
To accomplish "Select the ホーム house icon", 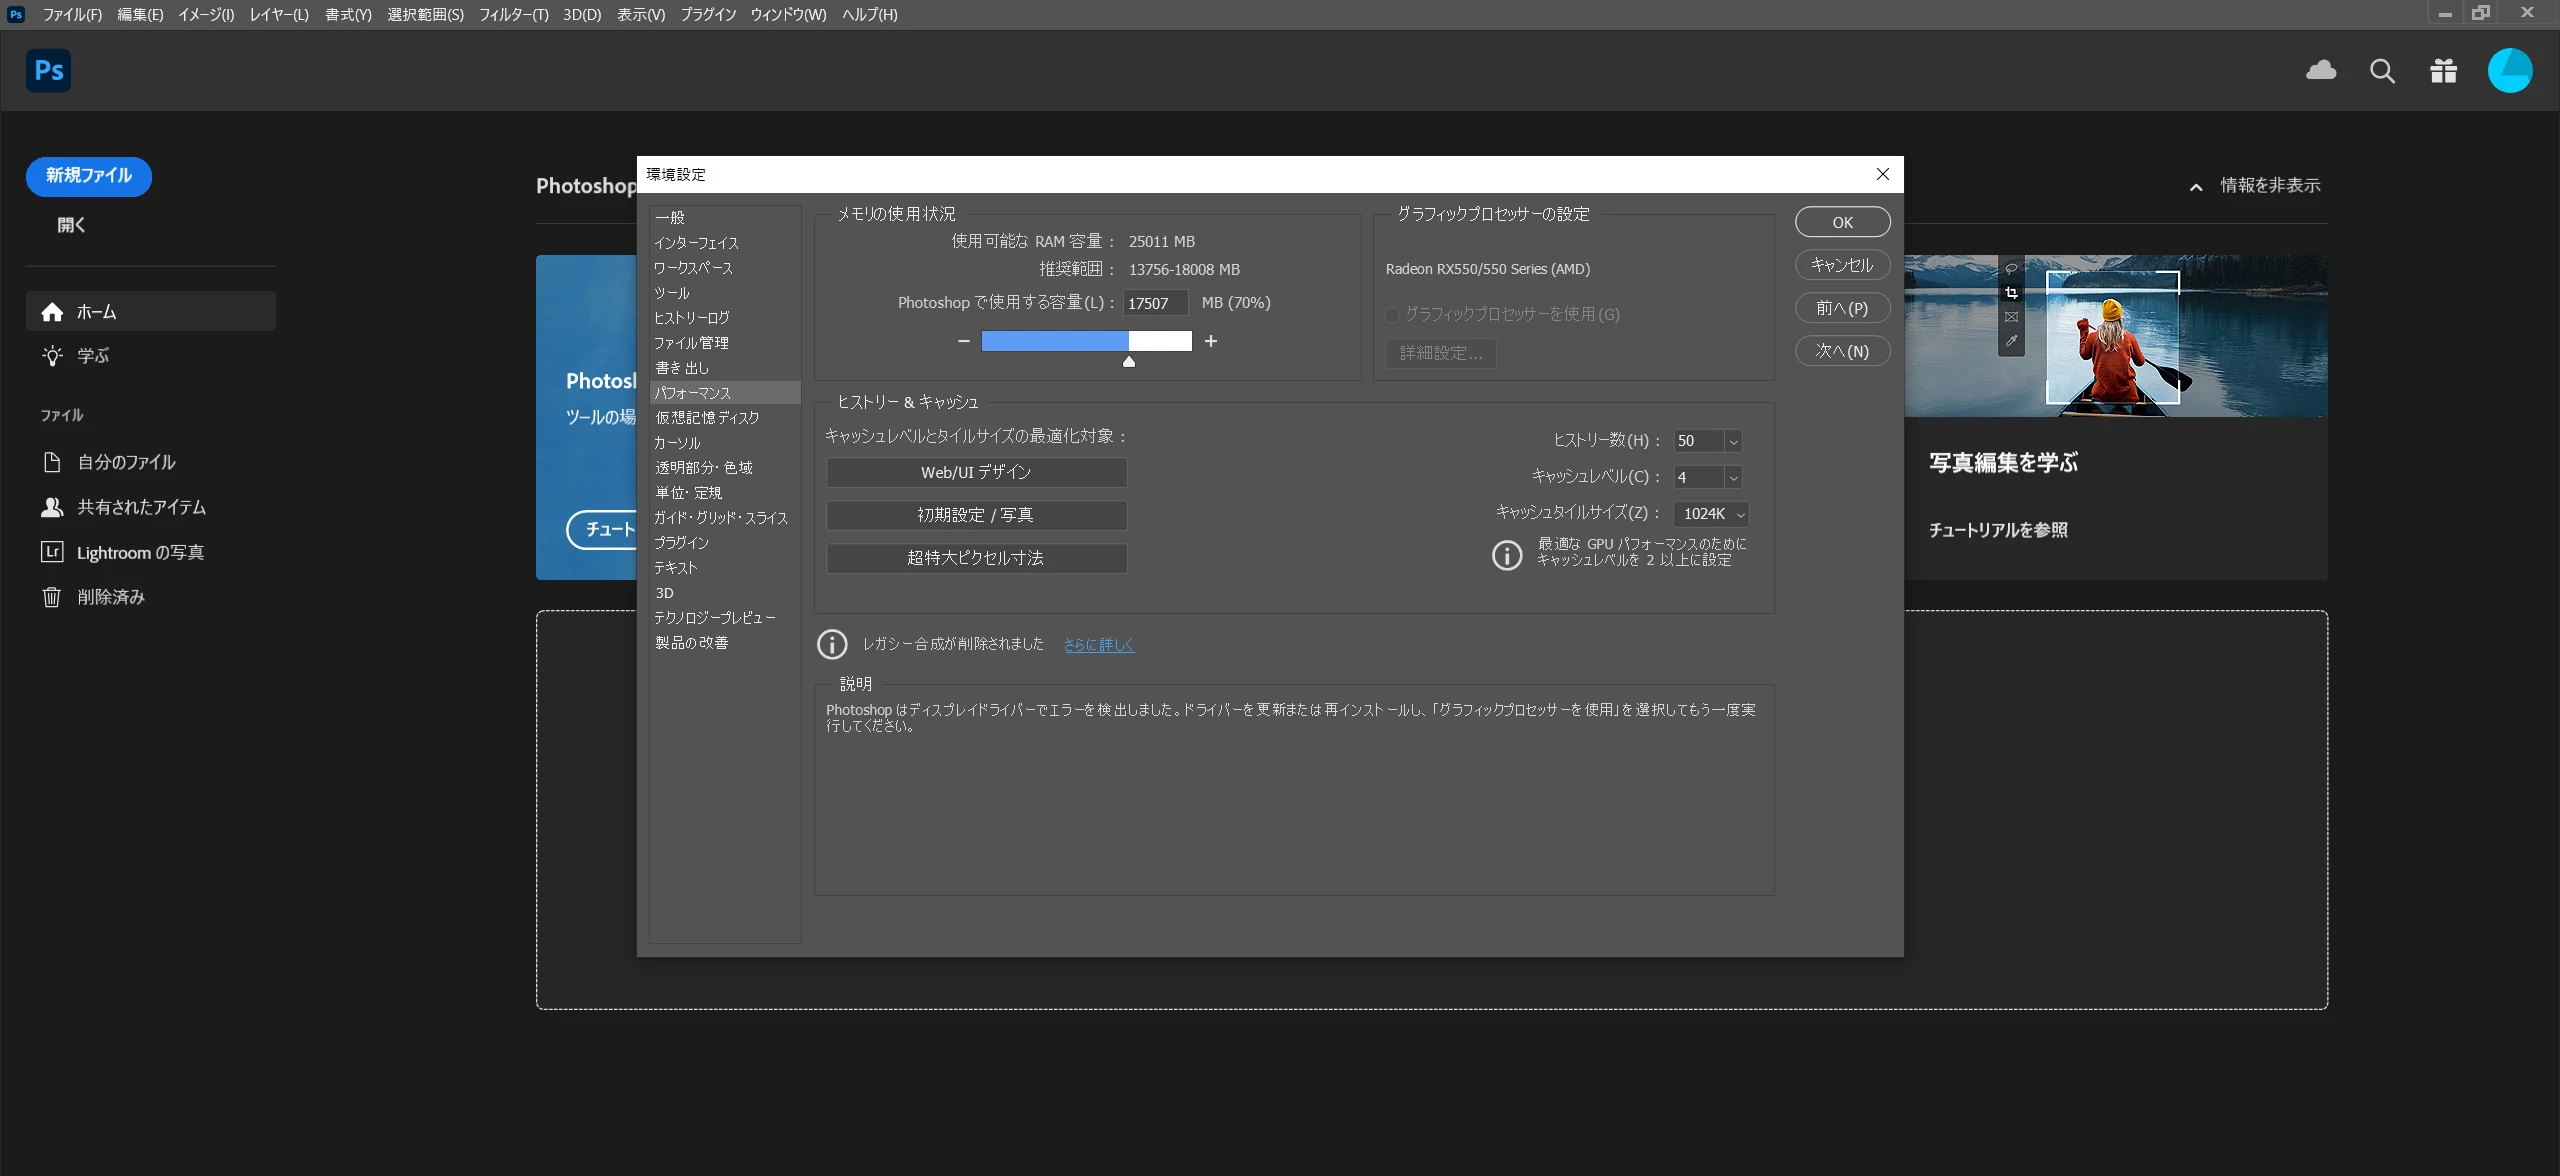I will 52,312.
